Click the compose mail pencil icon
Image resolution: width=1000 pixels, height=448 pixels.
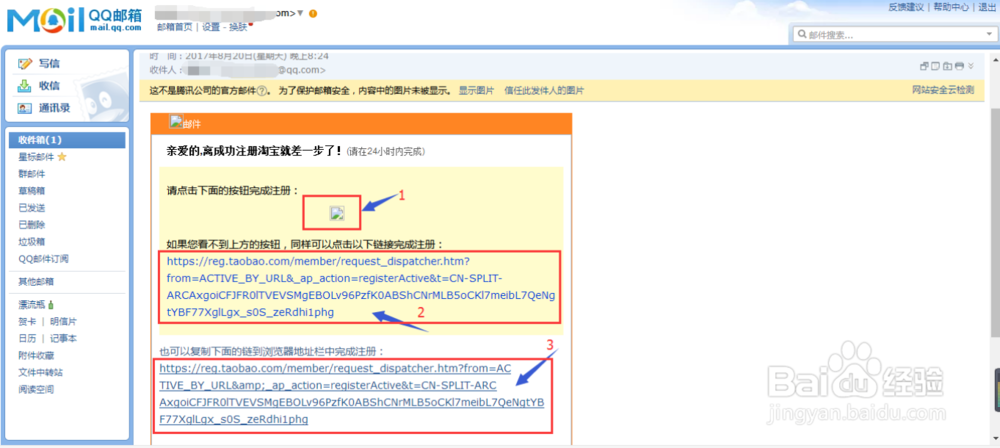[26, 64]
